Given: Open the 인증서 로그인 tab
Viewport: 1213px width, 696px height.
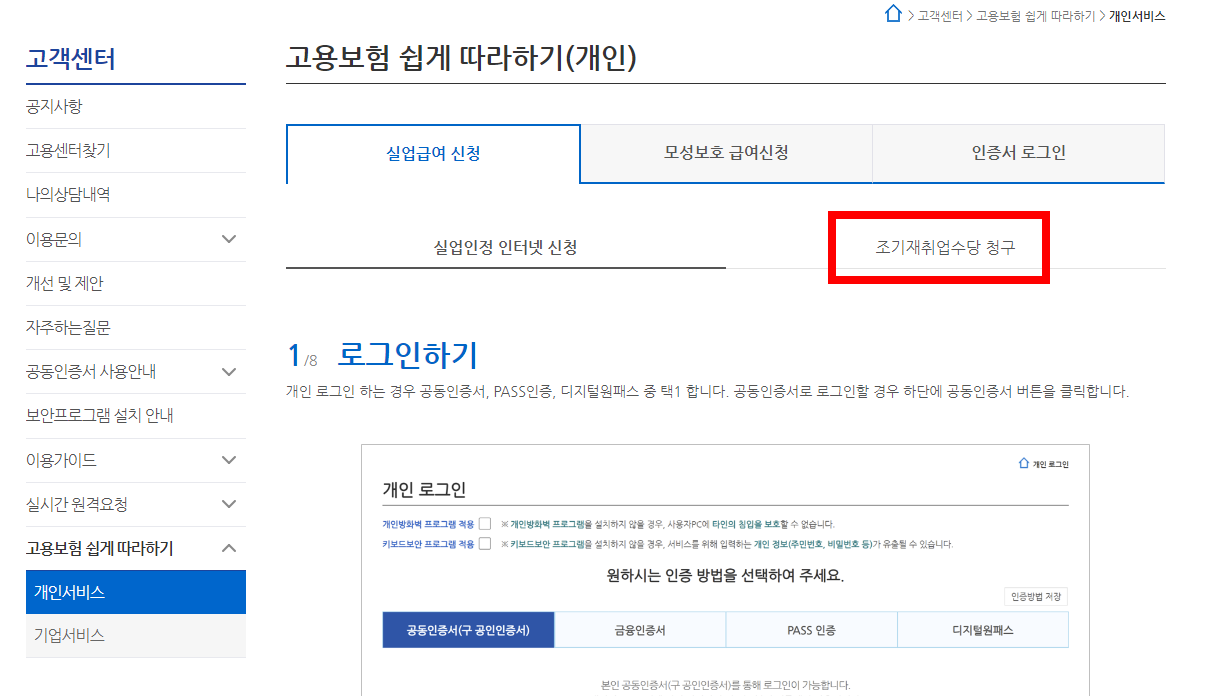Looking at the screenshot, I should pos(1017,153).
